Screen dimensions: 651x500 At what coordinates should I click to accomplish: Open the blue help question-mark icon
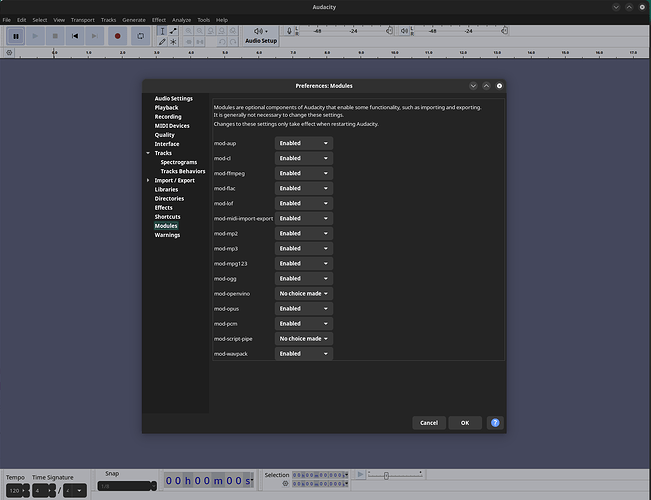(495, 423)
